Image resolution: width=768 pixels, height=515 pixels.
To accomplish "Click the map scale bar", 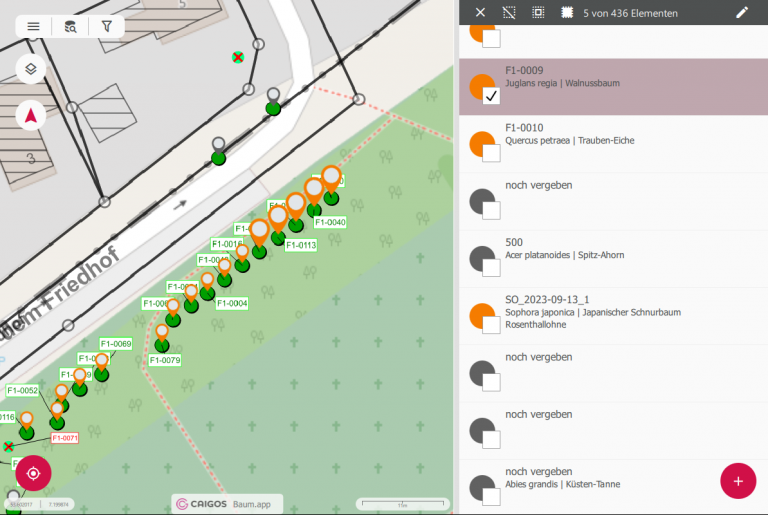I will pos(403,504).
